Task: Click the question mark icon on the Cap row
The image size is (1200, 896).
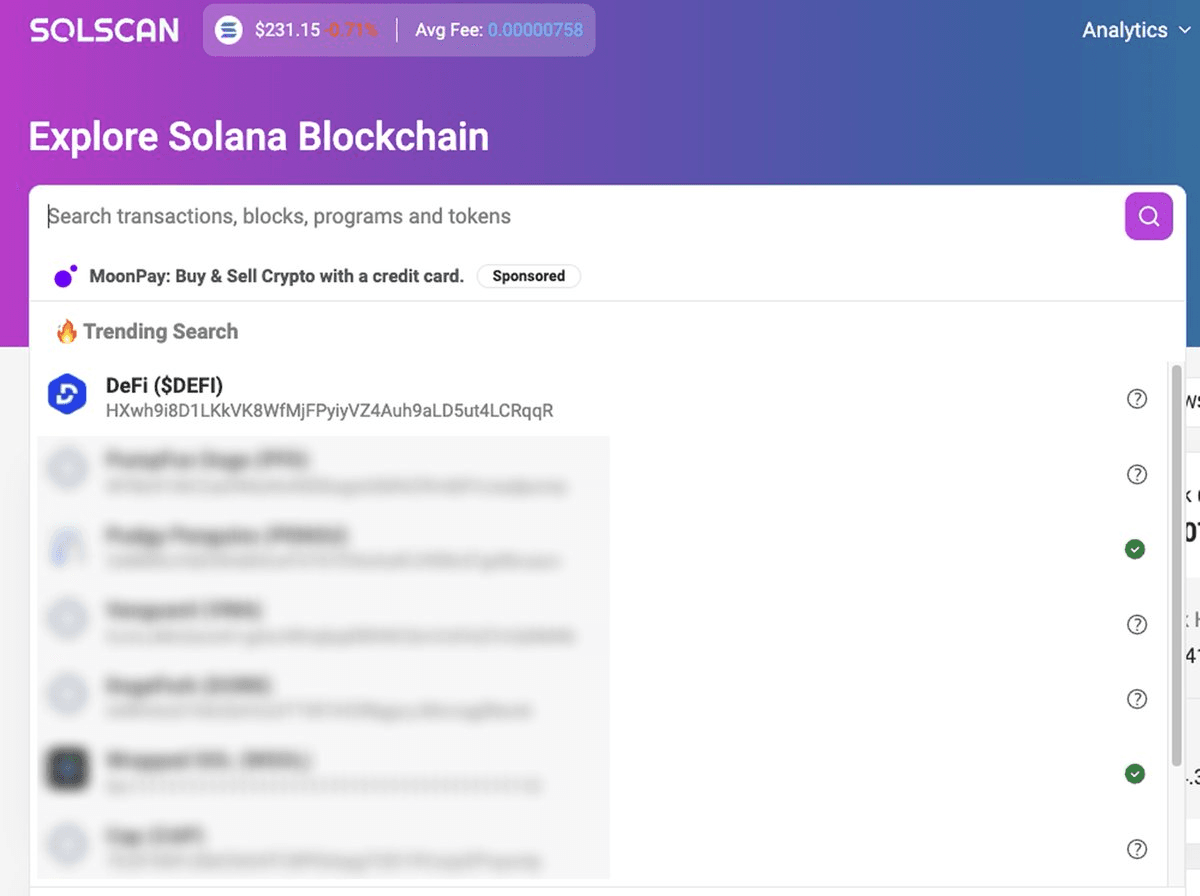Action: click(1136, 849)
